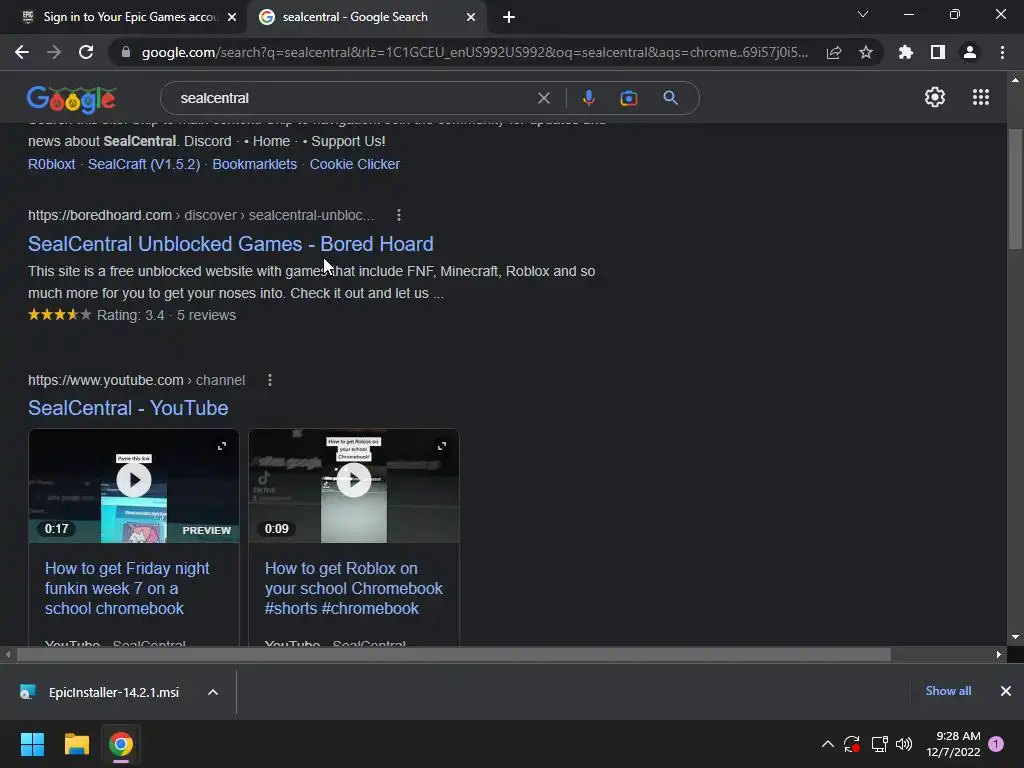Open Friday night funkin week 7 video link

[127, 588]
